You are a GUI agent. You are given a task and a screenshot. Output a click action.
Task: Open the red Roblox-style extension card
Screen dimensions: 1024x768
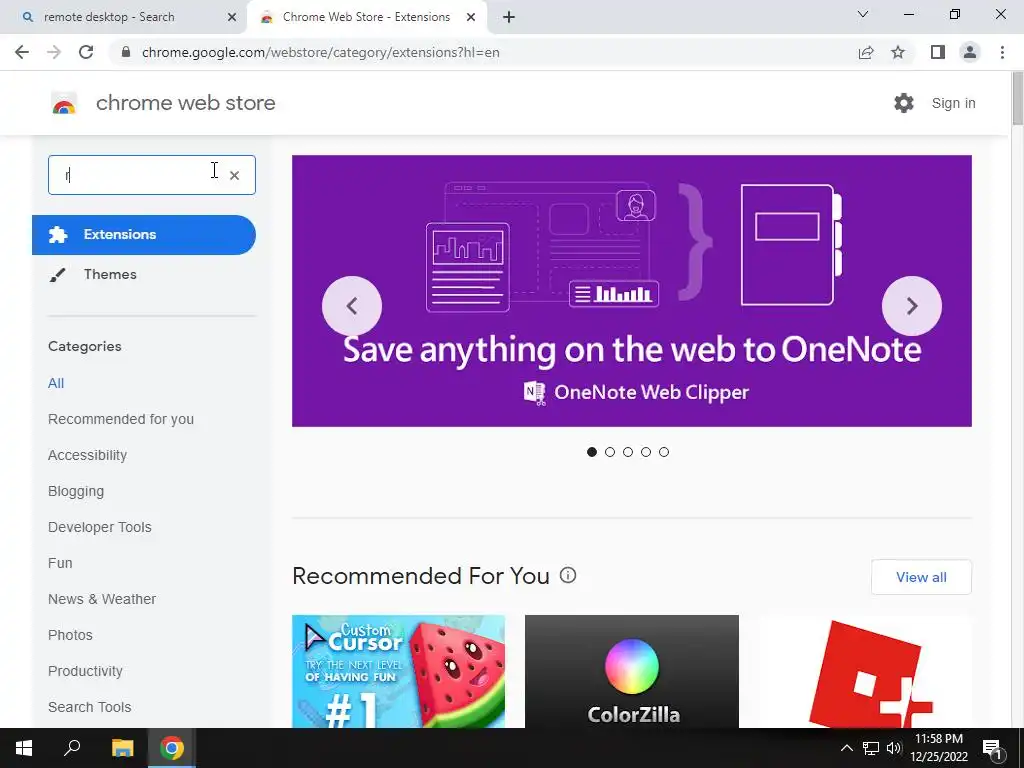(x=865, y=671)
